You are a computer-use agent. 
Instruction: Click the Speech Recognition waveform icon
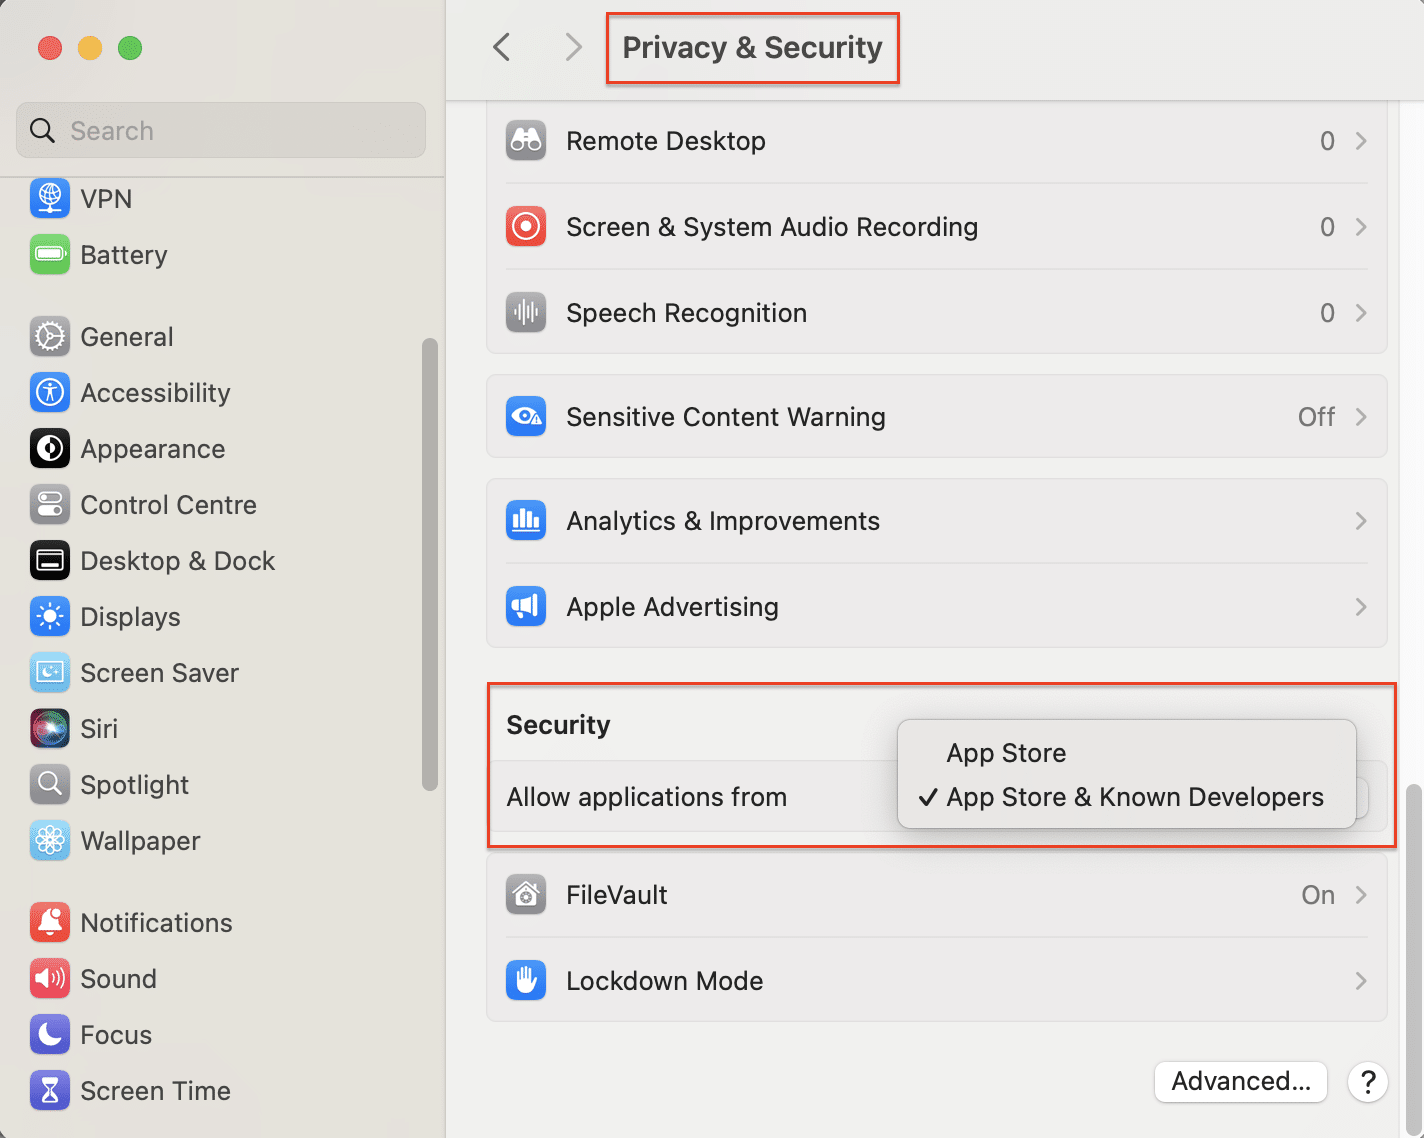(x=525, y=313)
